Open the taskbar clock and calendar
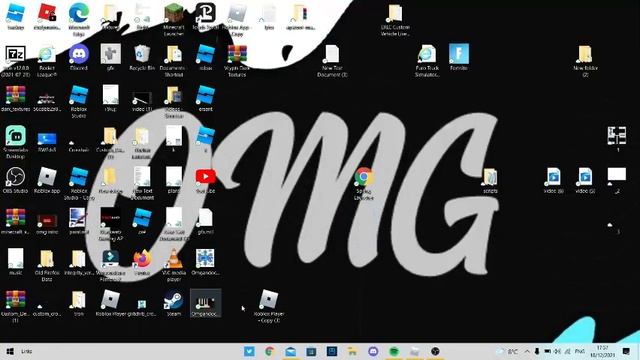 click(602, 351)
